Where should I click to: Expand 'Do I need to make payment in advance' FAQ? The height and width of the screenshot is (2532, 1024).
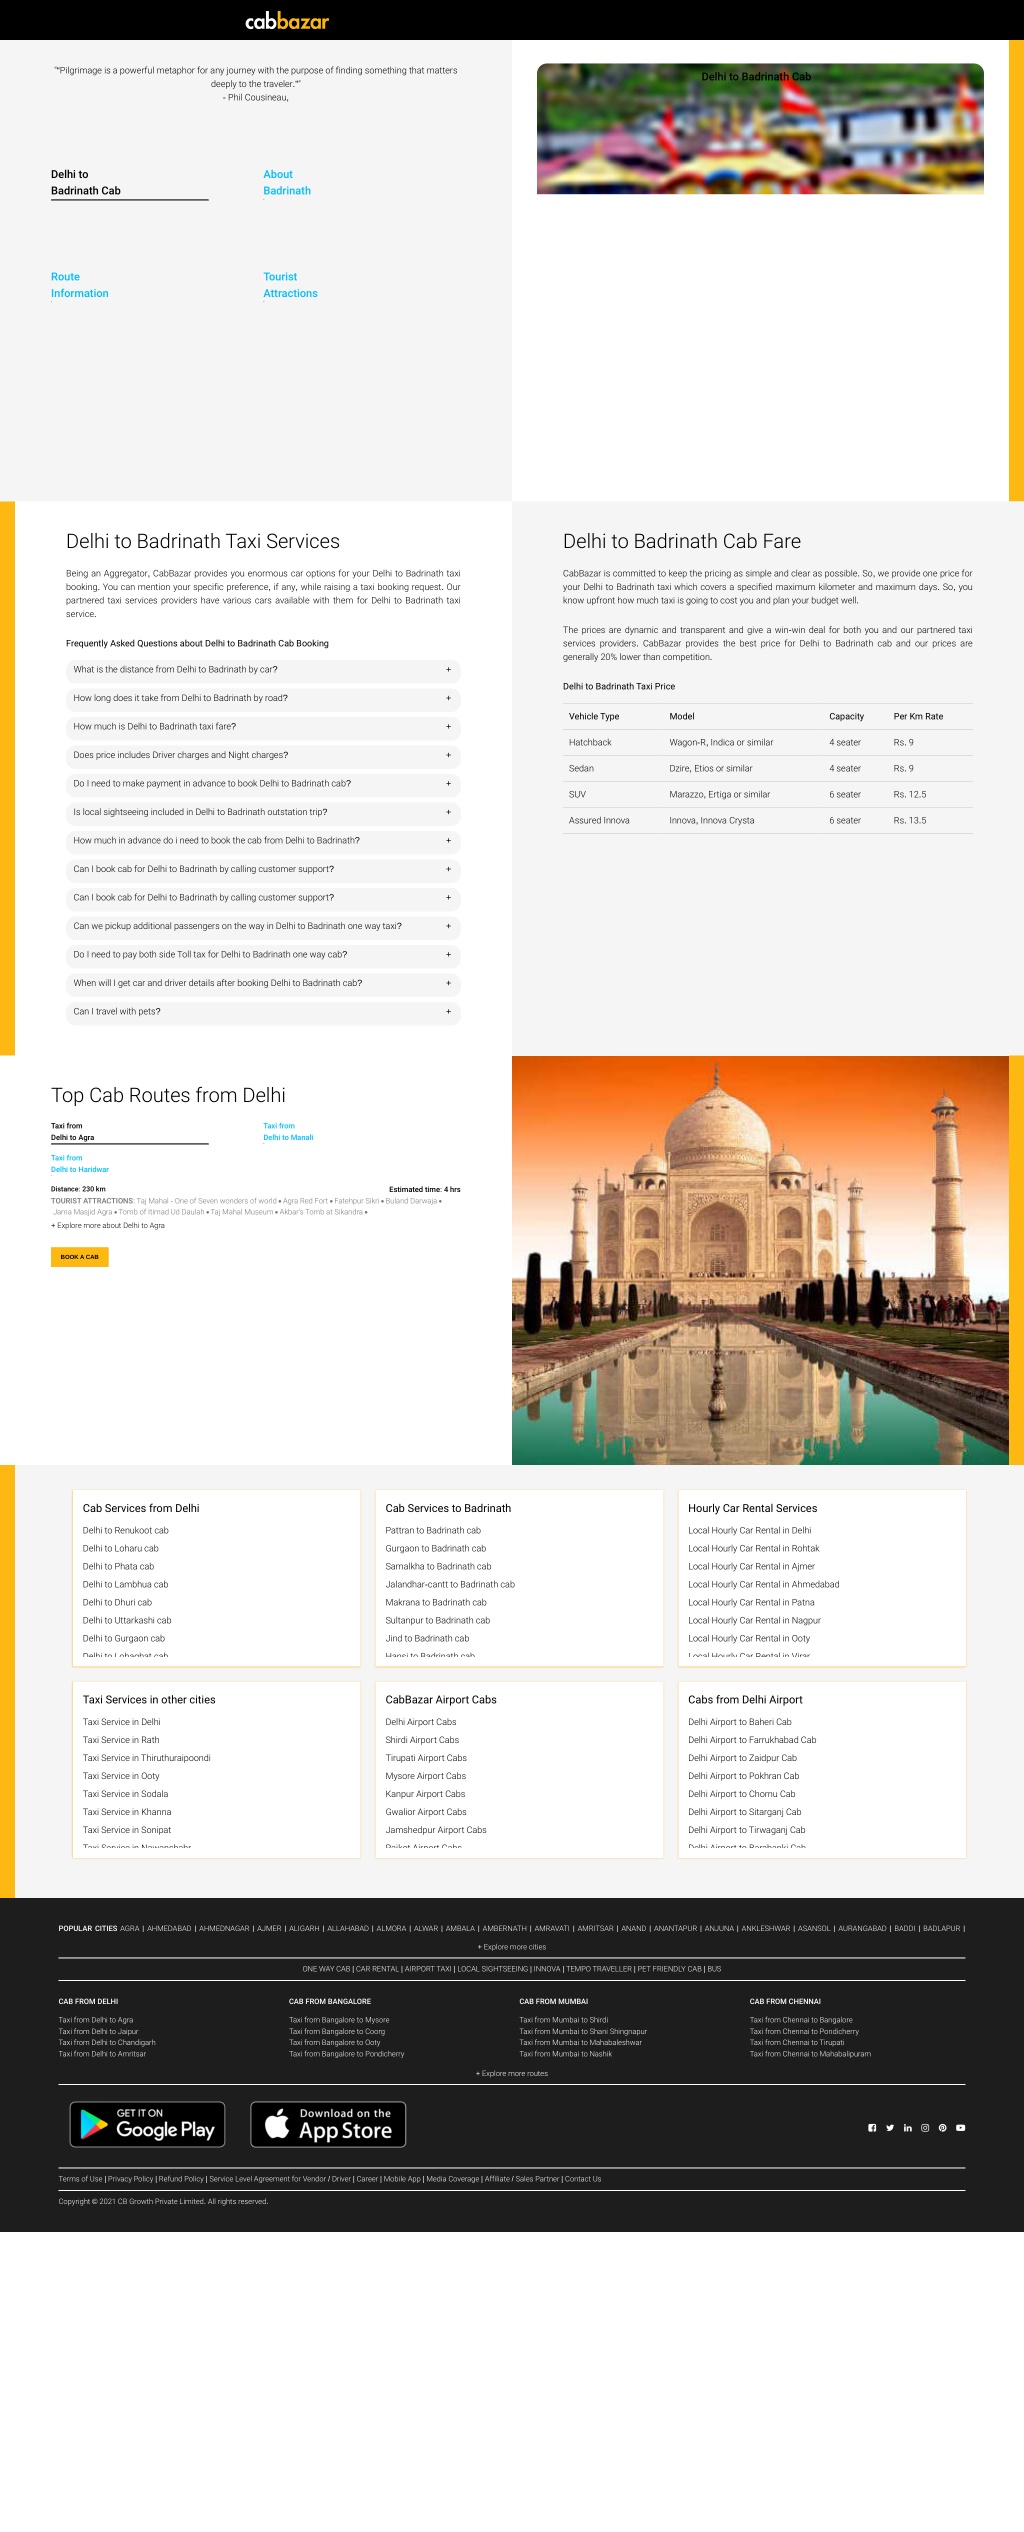click(x=263, y=784)
